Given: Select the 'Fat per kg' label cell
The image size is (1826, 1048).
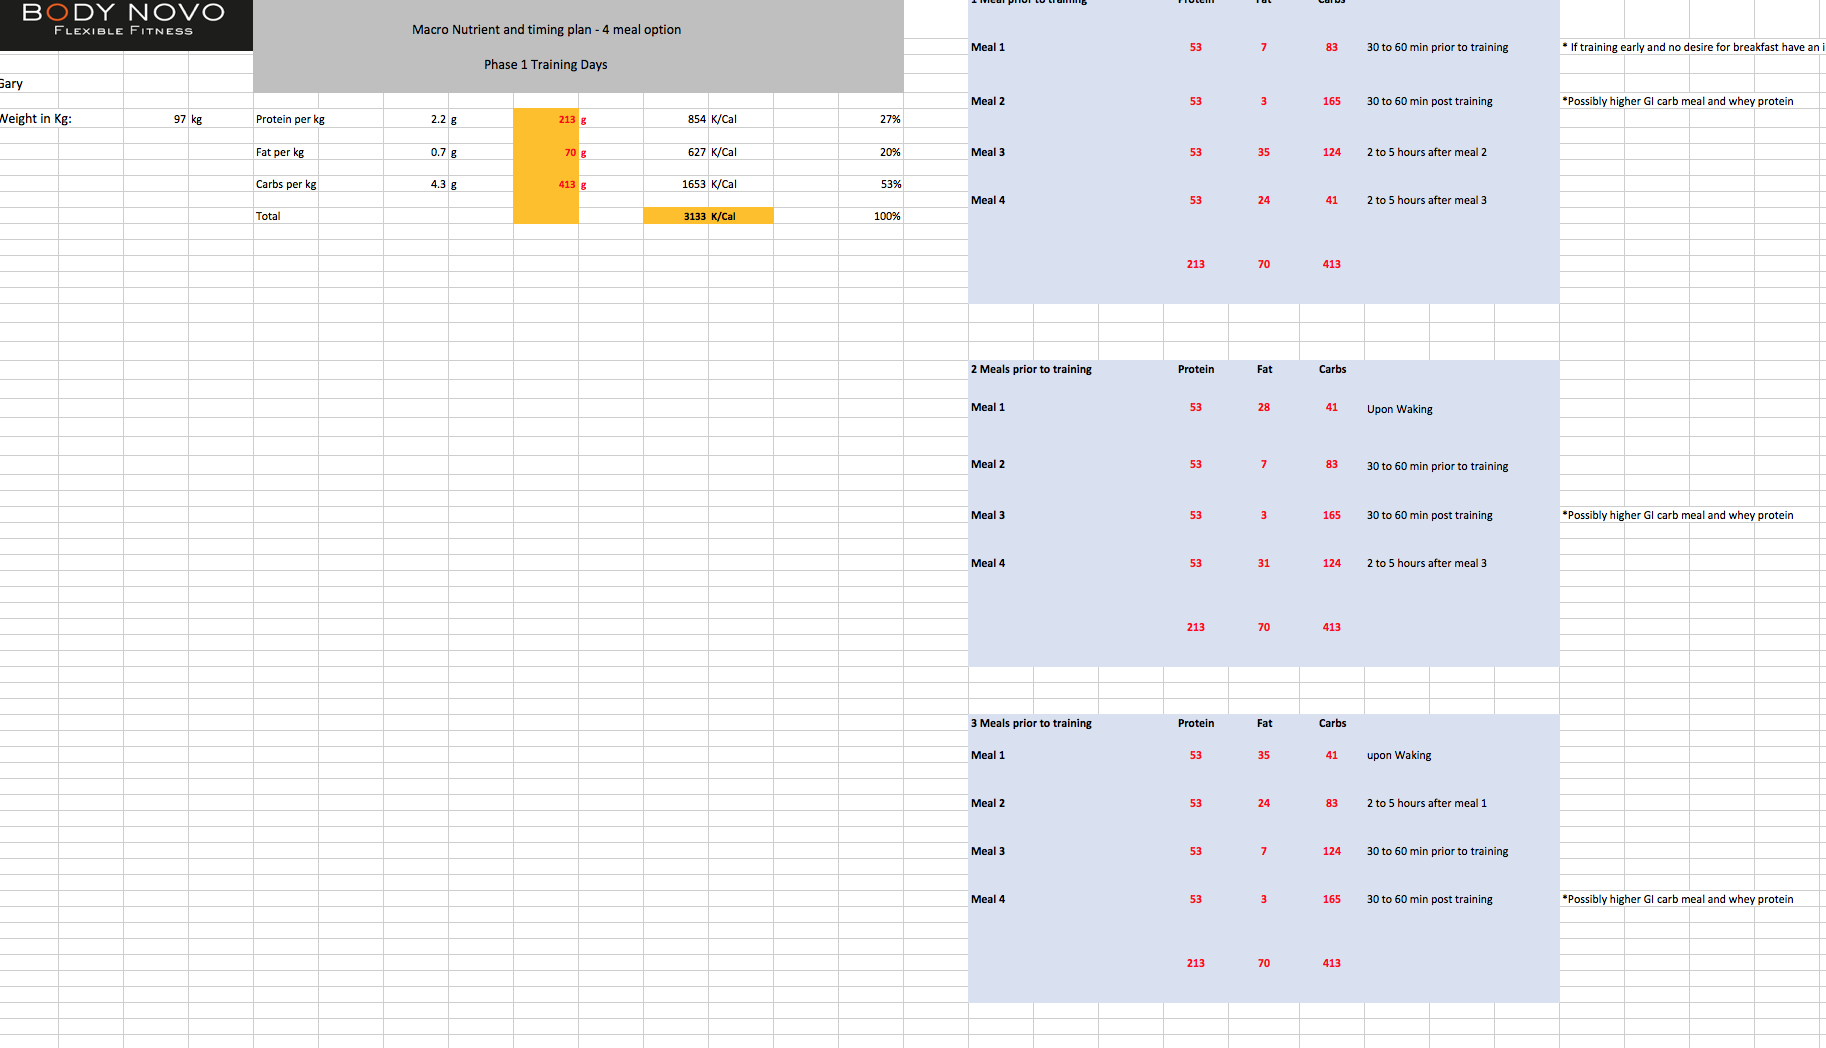Looking at the screenshot, I should click(x=280, y=152).
